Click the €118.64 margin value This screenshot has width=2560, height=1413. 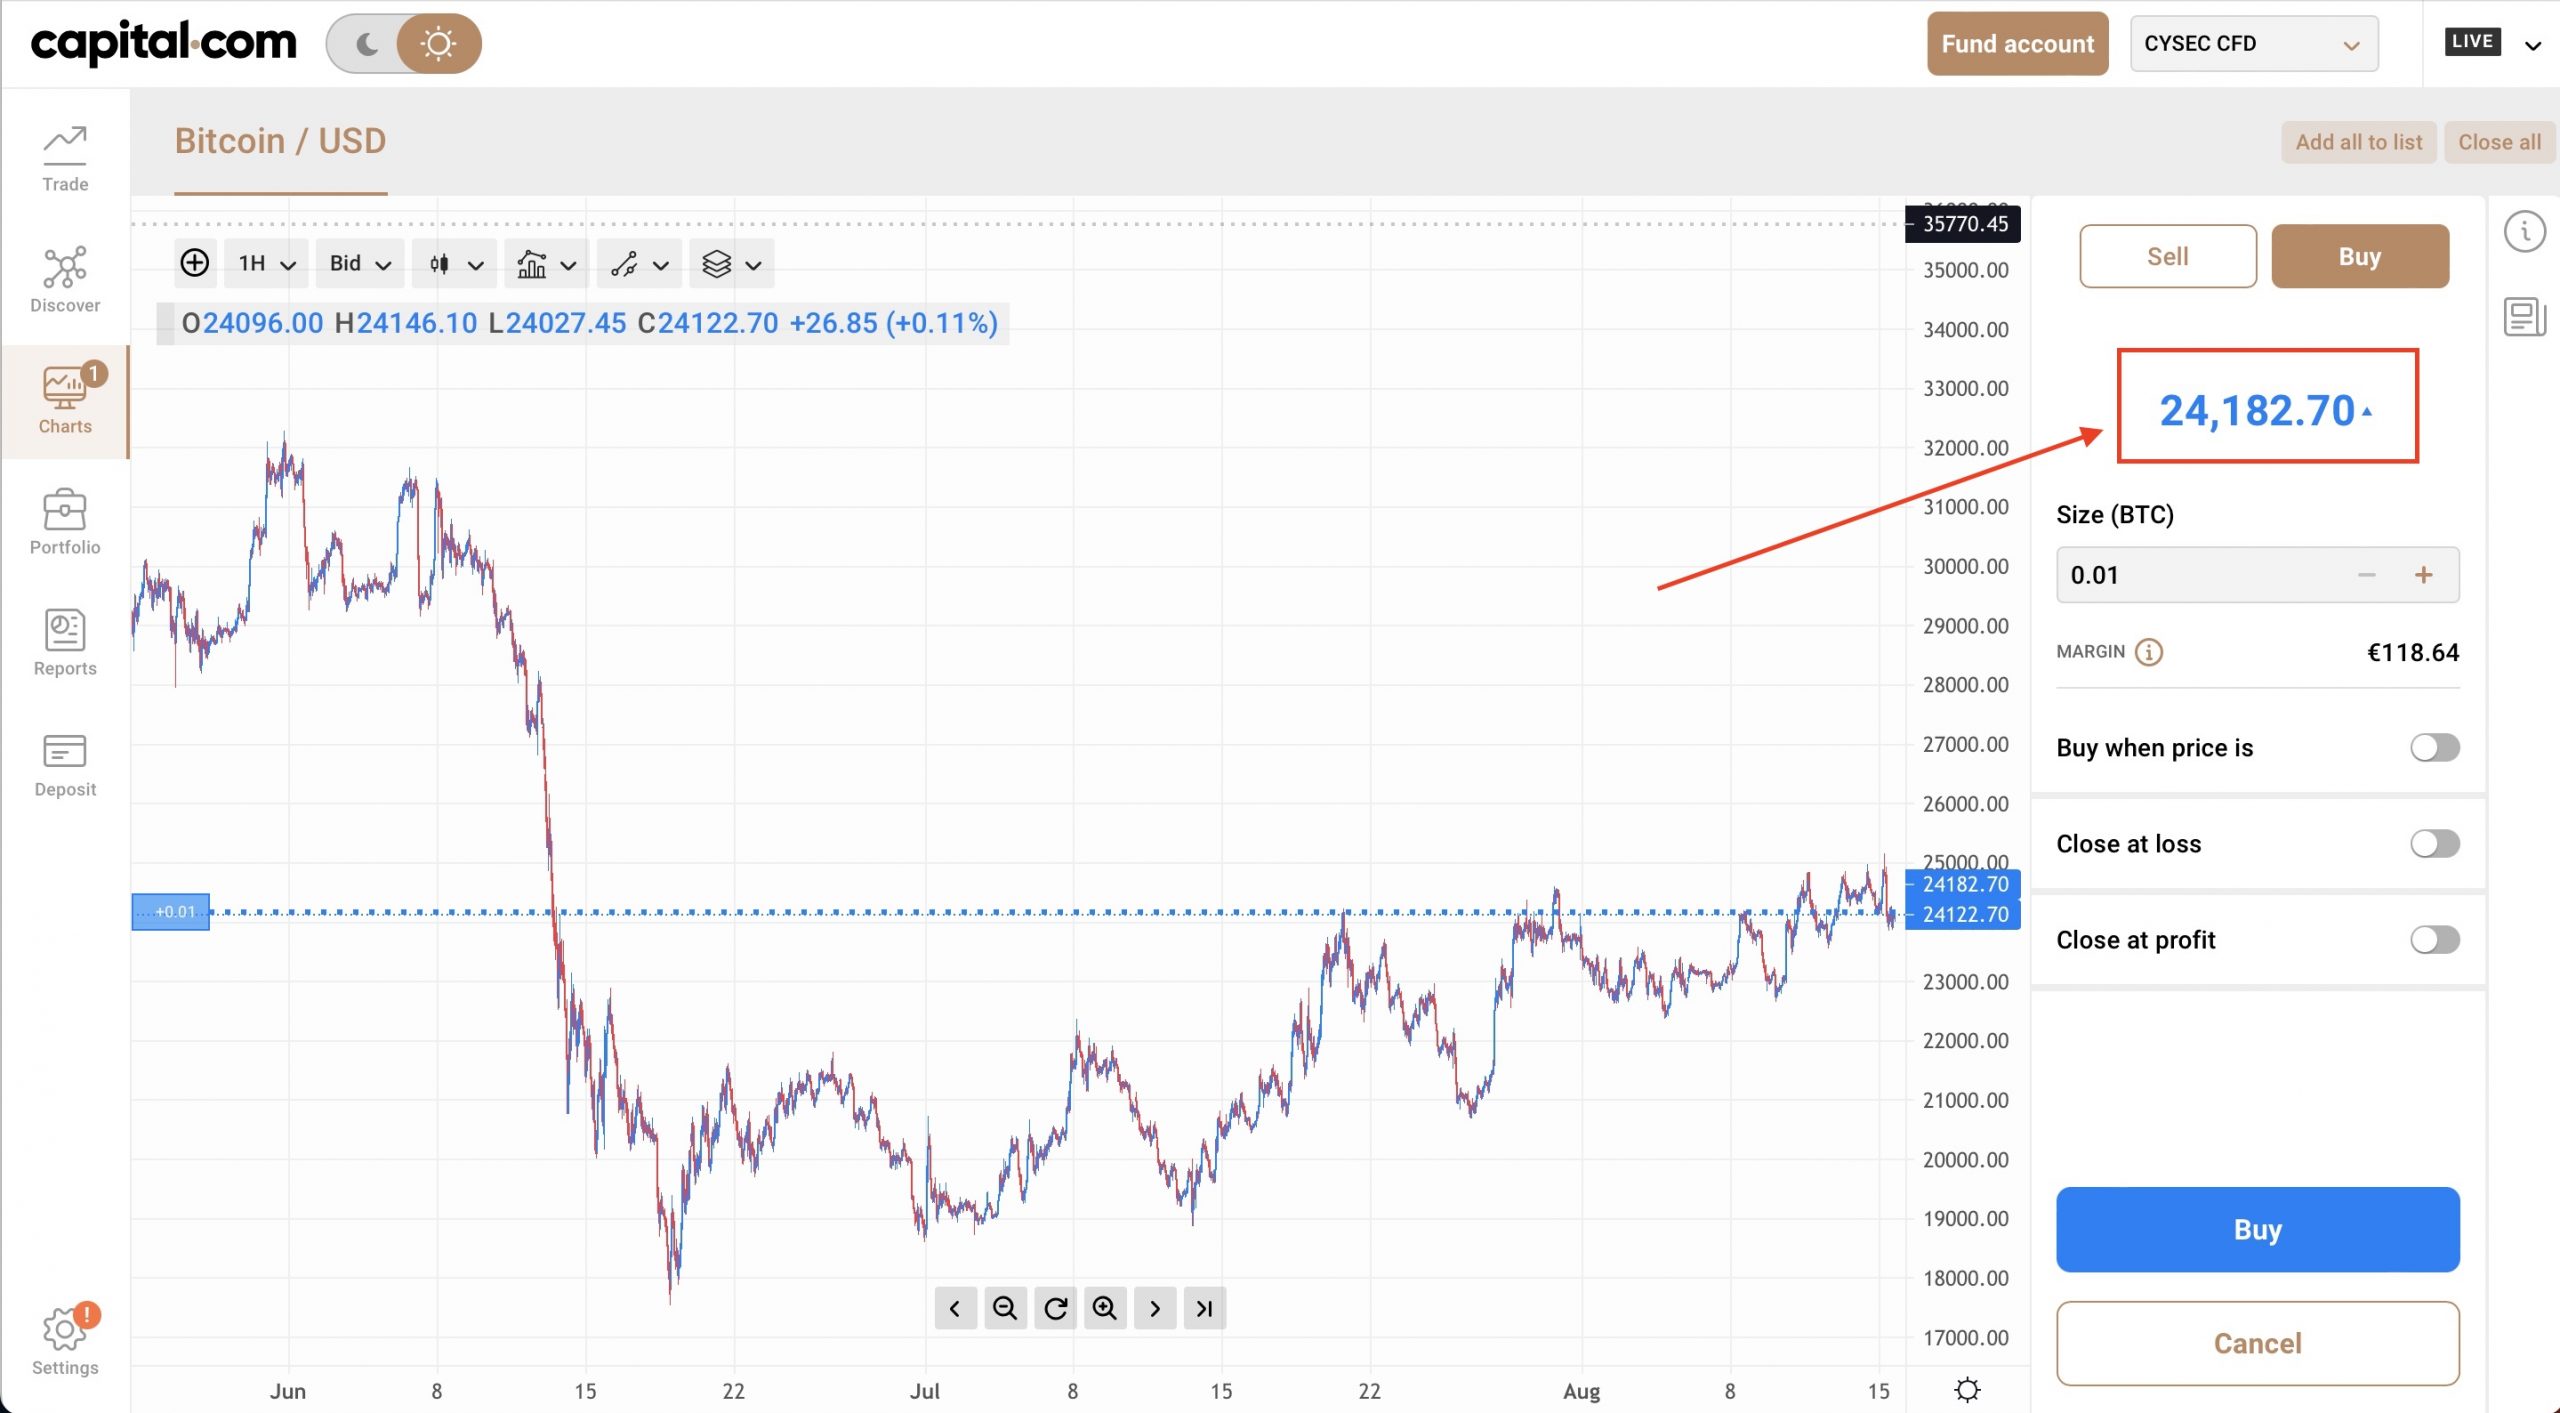click(x=2413, y=652)
